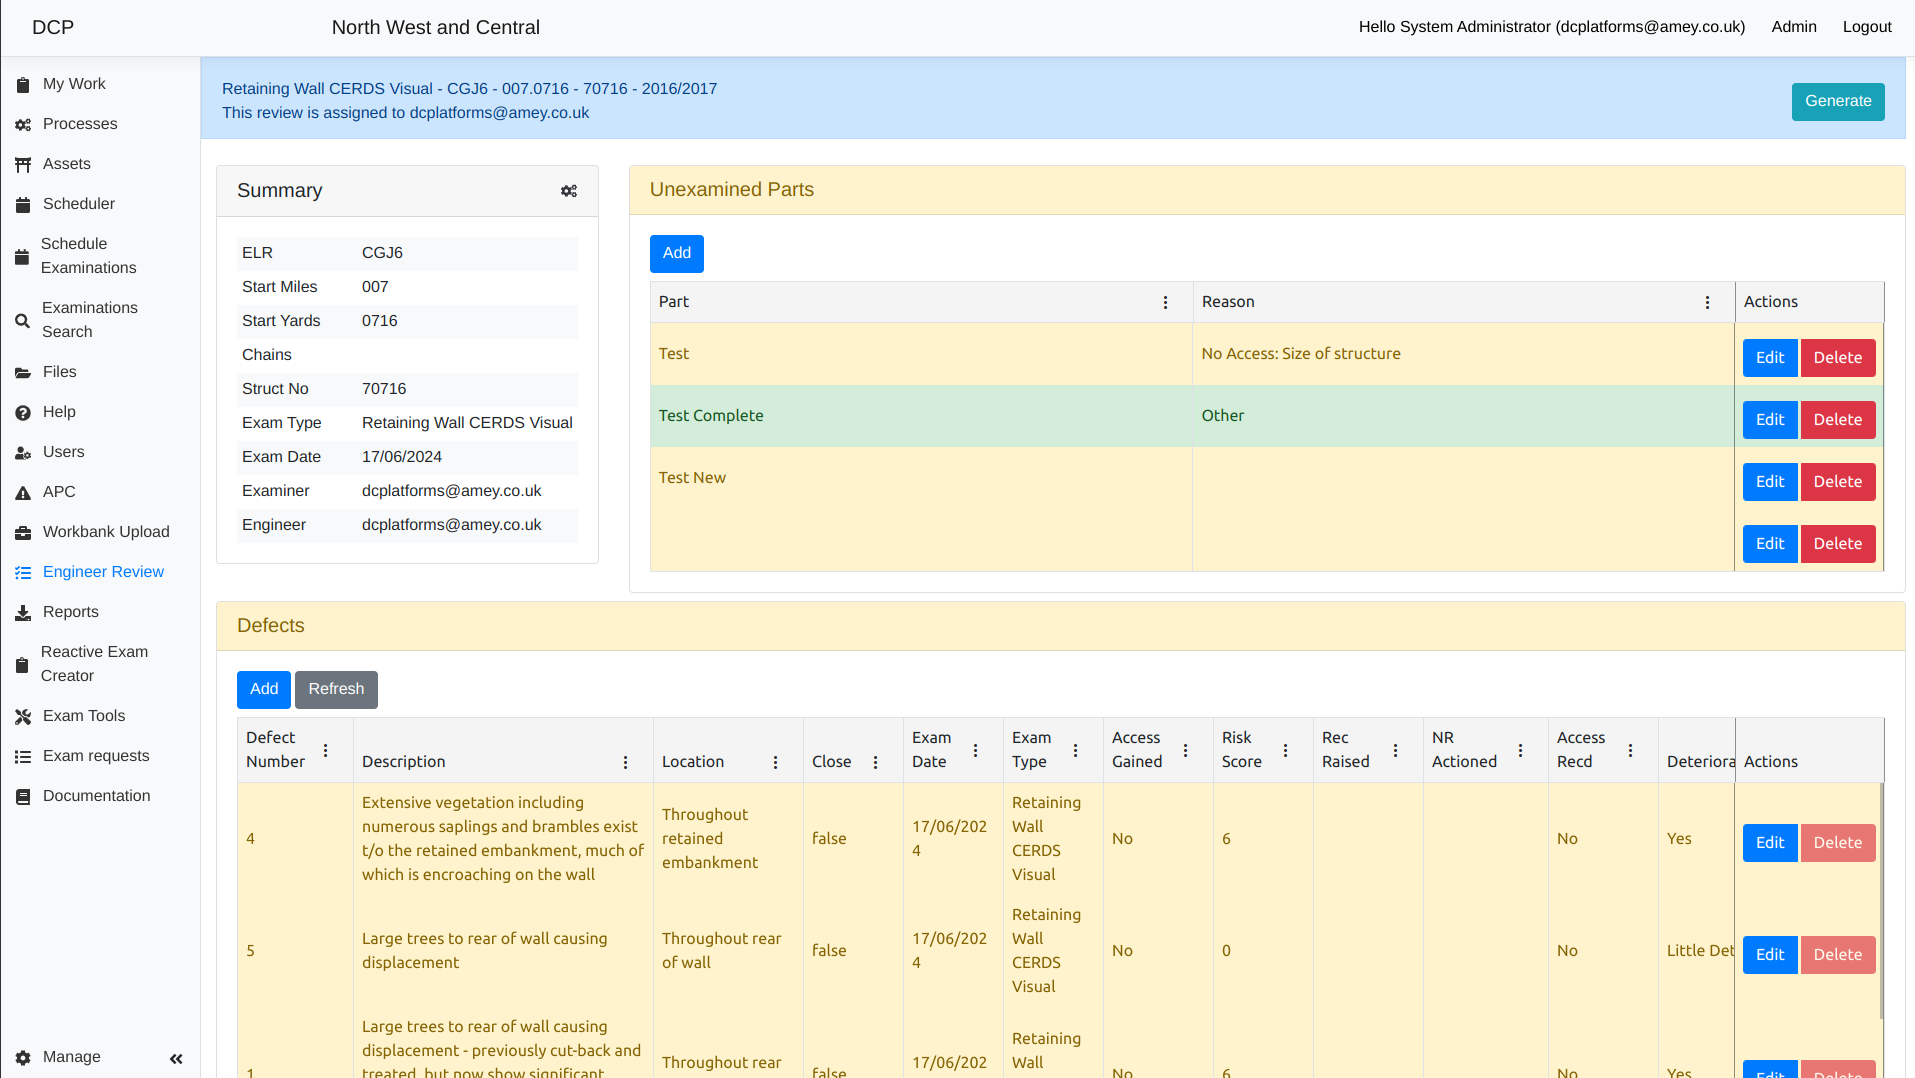Screen dimensions: 1915x1078
Task: Open the Description column options menu
Action: [625, 763]
